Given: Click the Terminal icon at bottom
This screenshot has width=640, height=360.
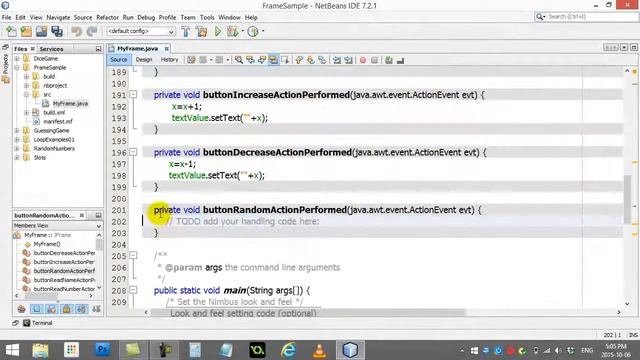Looking at the screenshot, I should click(27, 323).
